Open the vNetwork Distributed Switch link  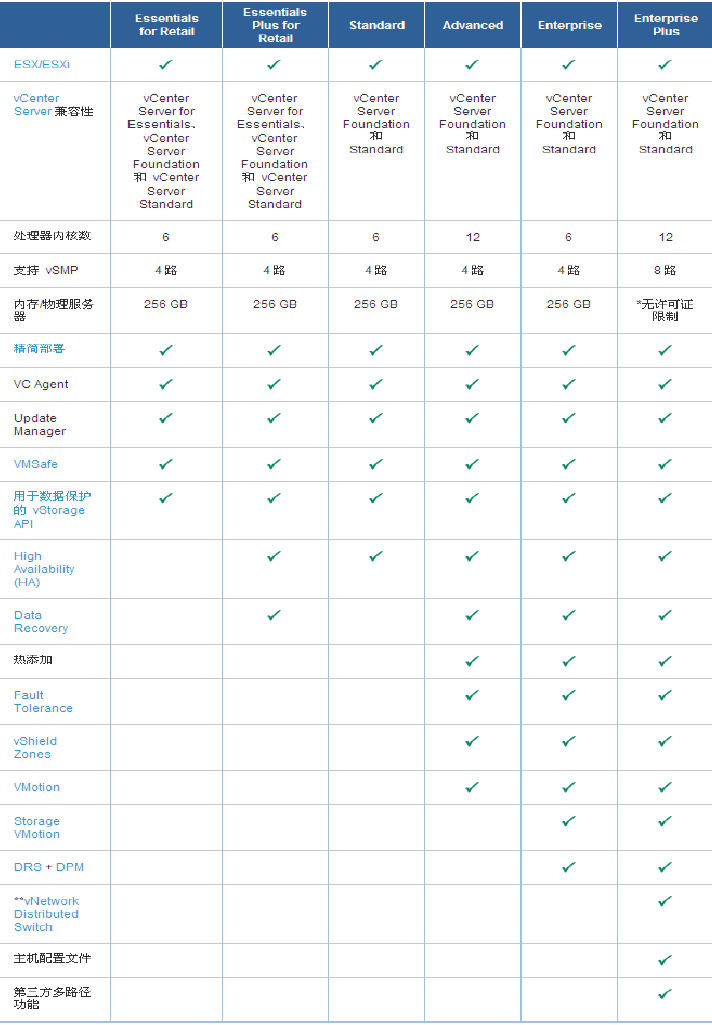46,914
